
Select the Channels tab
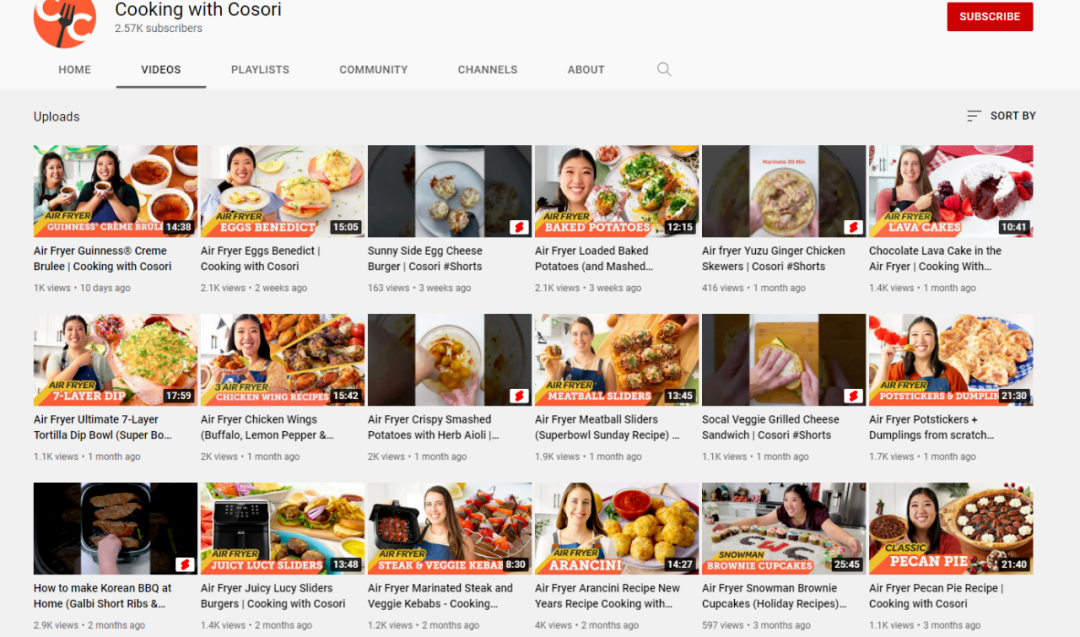(x=487, y=70)
